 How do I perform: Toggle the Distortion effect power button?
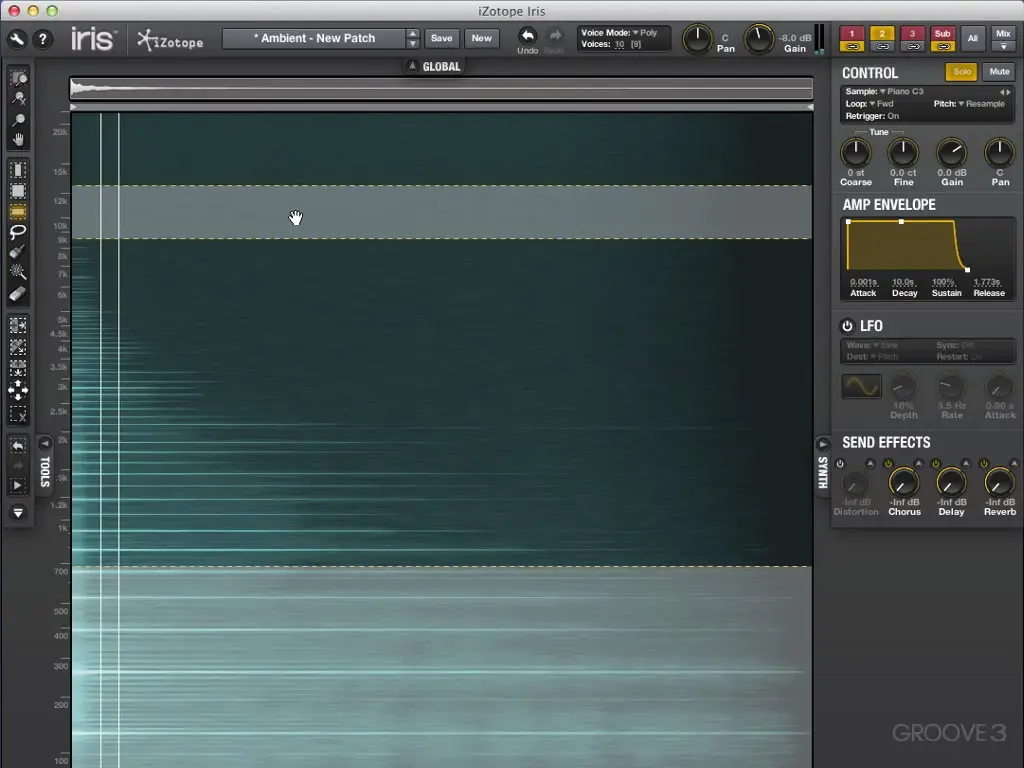(840, 464)
